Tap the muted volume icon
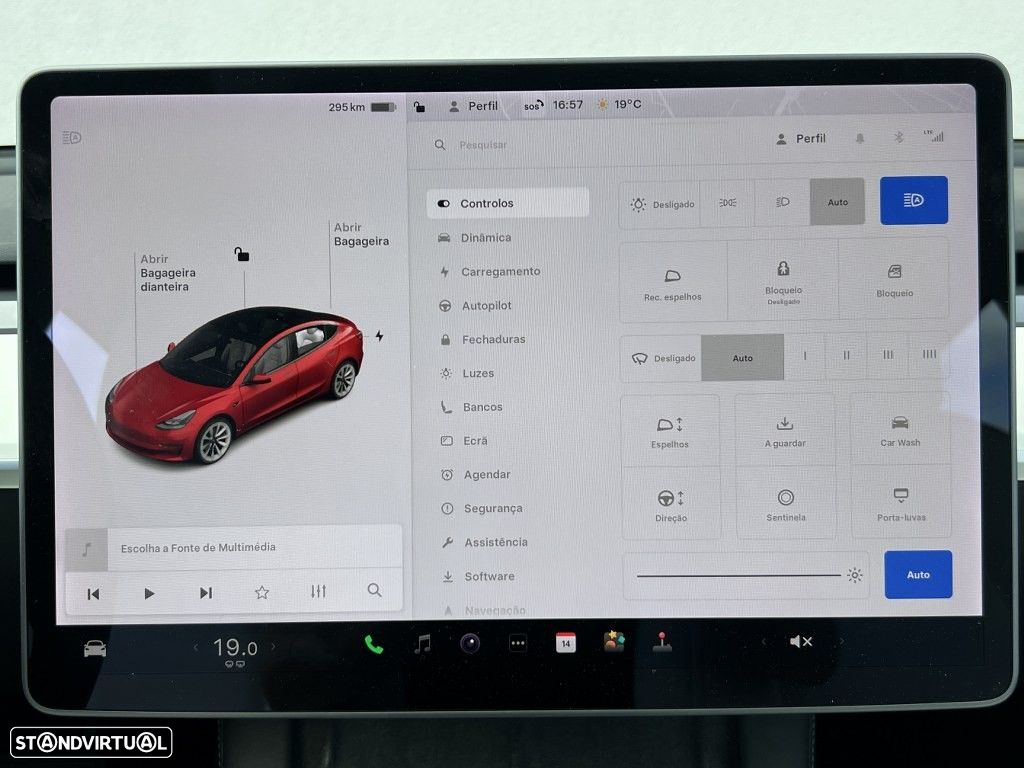The image size is (1024, 768). 801,642
